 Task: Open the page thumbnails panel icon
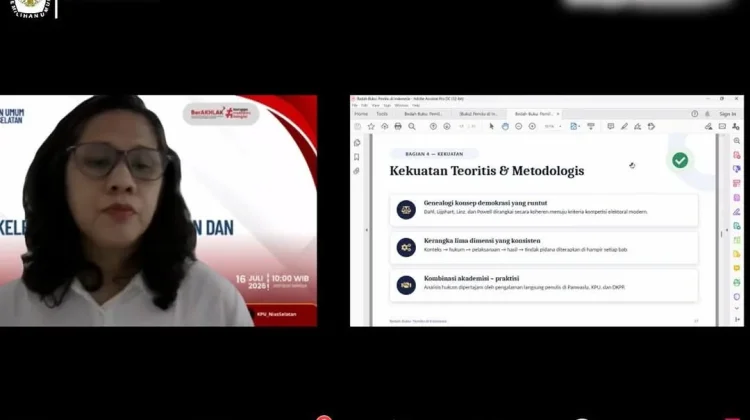(357, 143)
